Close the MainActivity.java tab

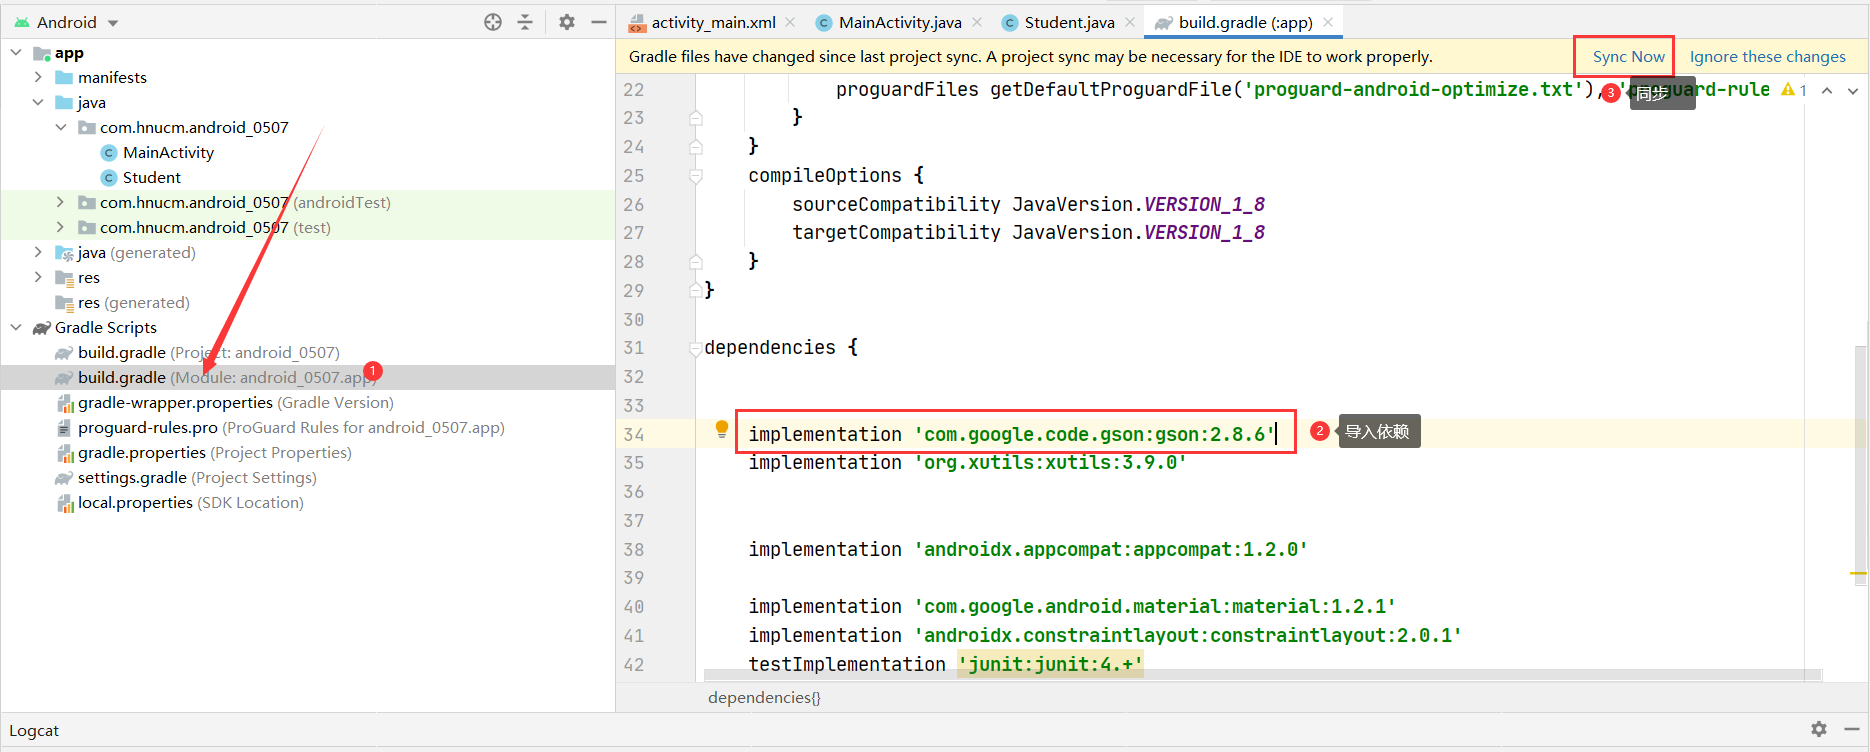pos(977,22)
